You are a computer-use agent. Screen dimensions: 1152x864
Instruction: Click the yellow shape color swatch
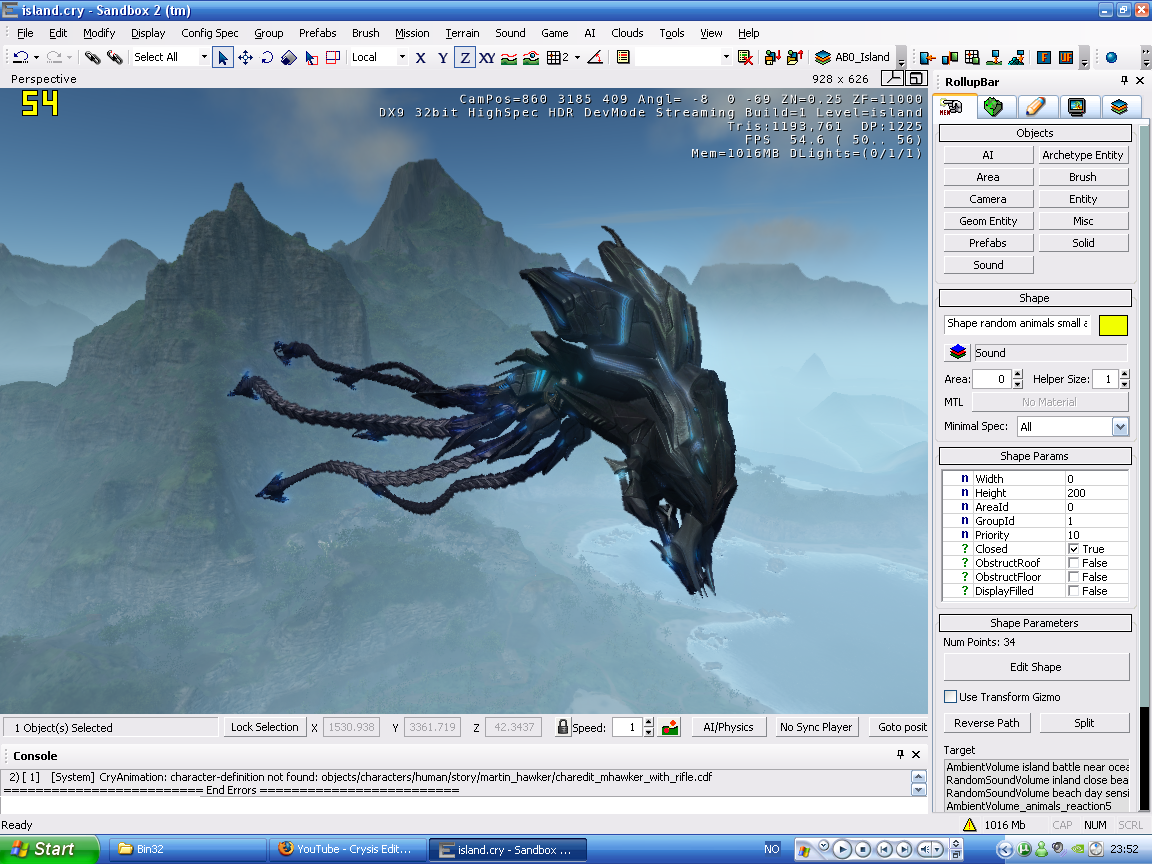(x=1112, y=325)
